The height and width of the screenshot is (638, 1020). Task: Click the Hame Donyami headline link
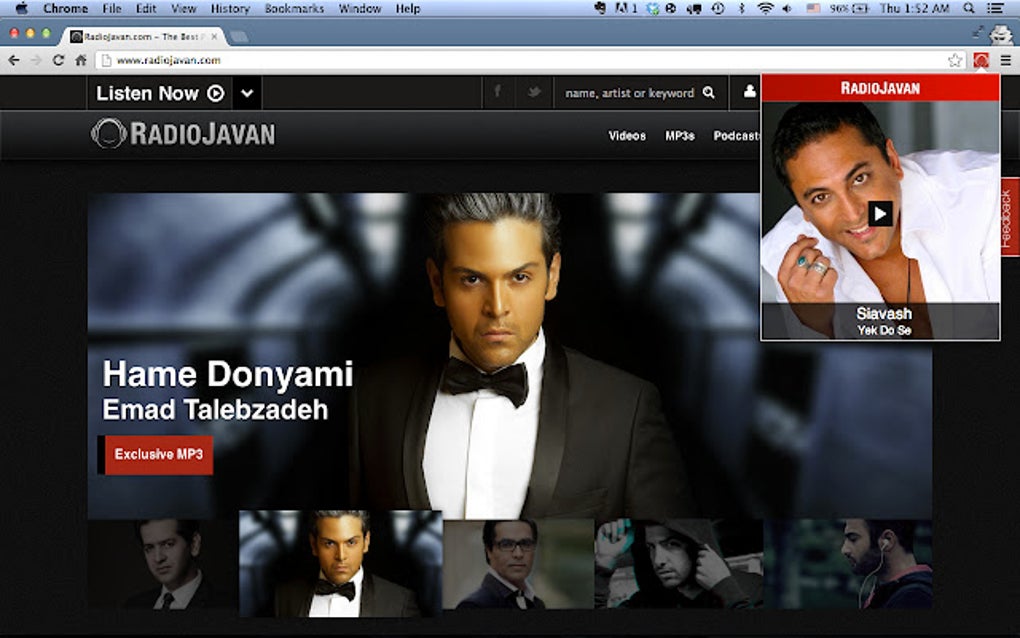pyautogui.click(x=228, y=374)
